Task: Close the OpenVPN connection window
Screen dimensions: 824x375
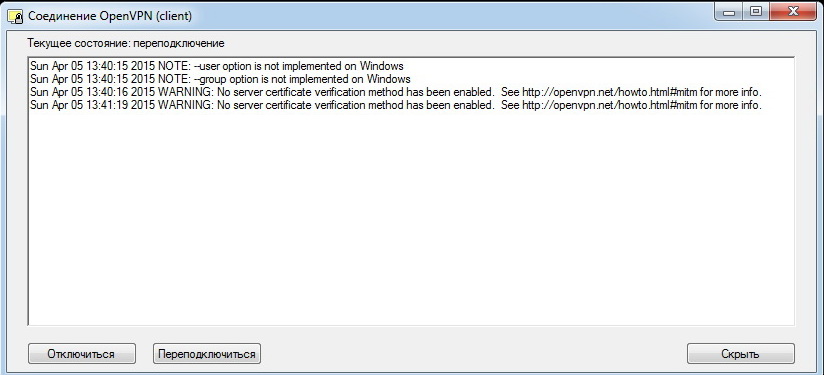Action: (791, 12)
